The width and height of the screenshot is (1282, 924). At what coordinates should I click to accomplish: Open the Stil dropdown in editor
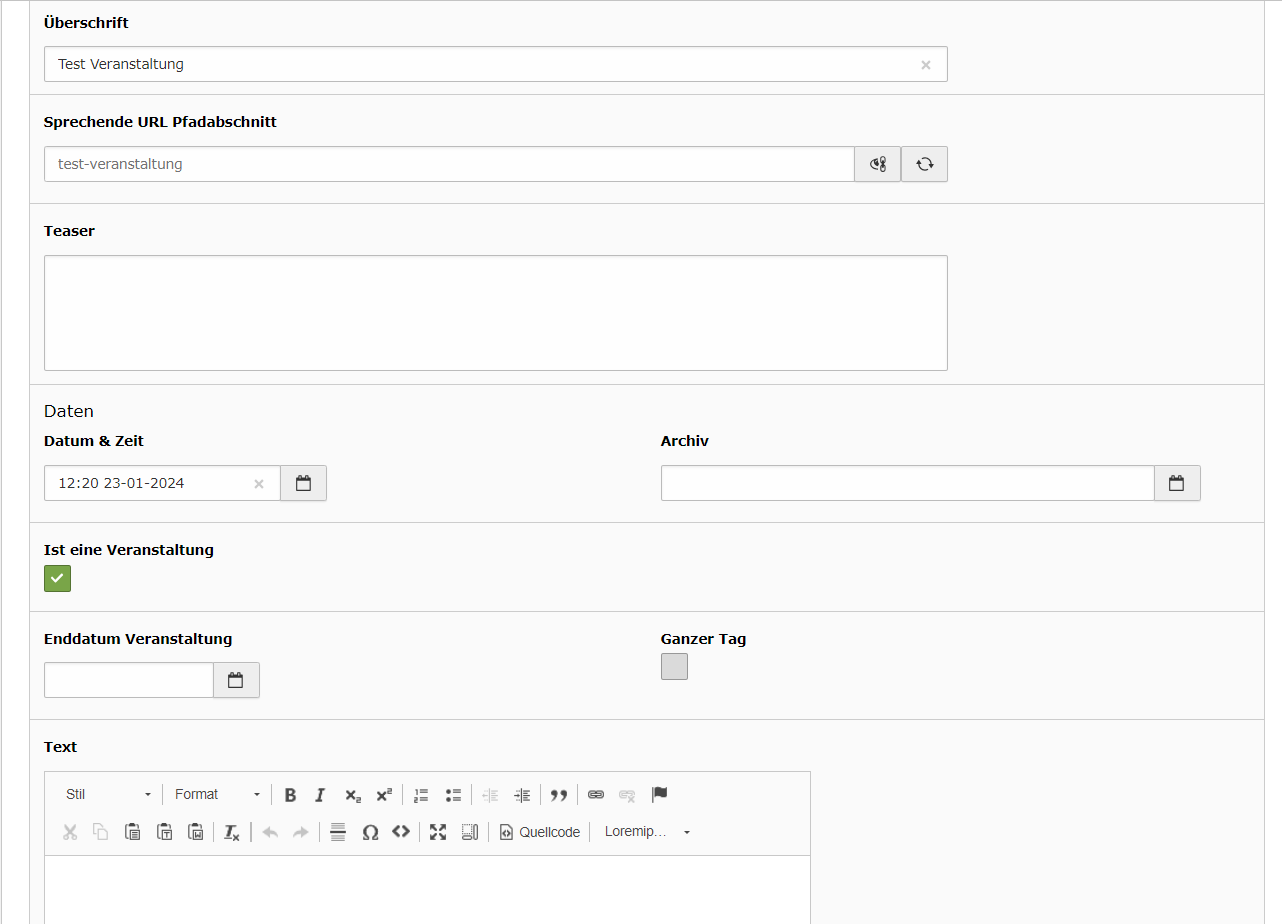click(108, 795)
